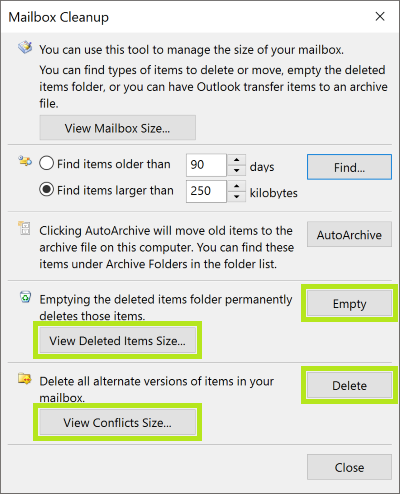Click 'You can use this tool' description line
This screenshot has height=494, width=400.
pos(192,50)
